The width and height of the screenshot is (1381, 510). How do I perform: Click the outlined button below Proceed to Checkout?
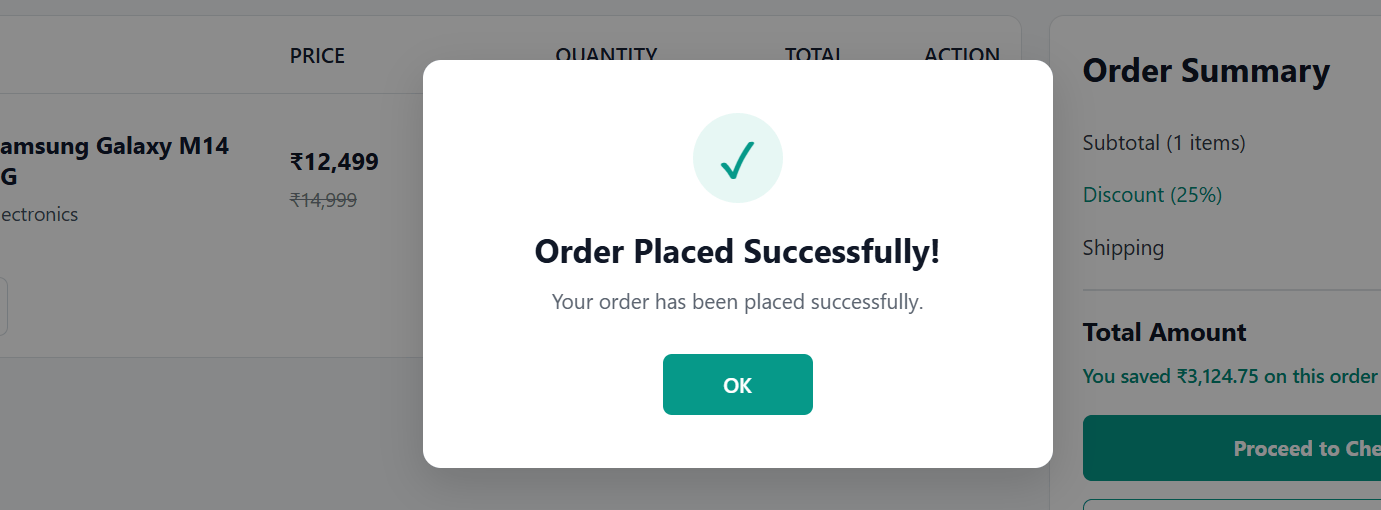(x=1232, y=504)
